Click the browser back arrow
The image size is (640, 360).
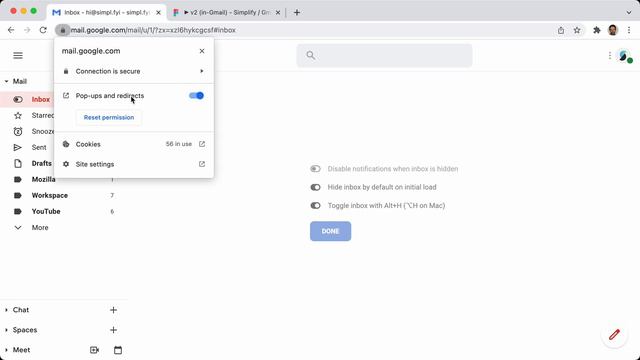point(11,30)
